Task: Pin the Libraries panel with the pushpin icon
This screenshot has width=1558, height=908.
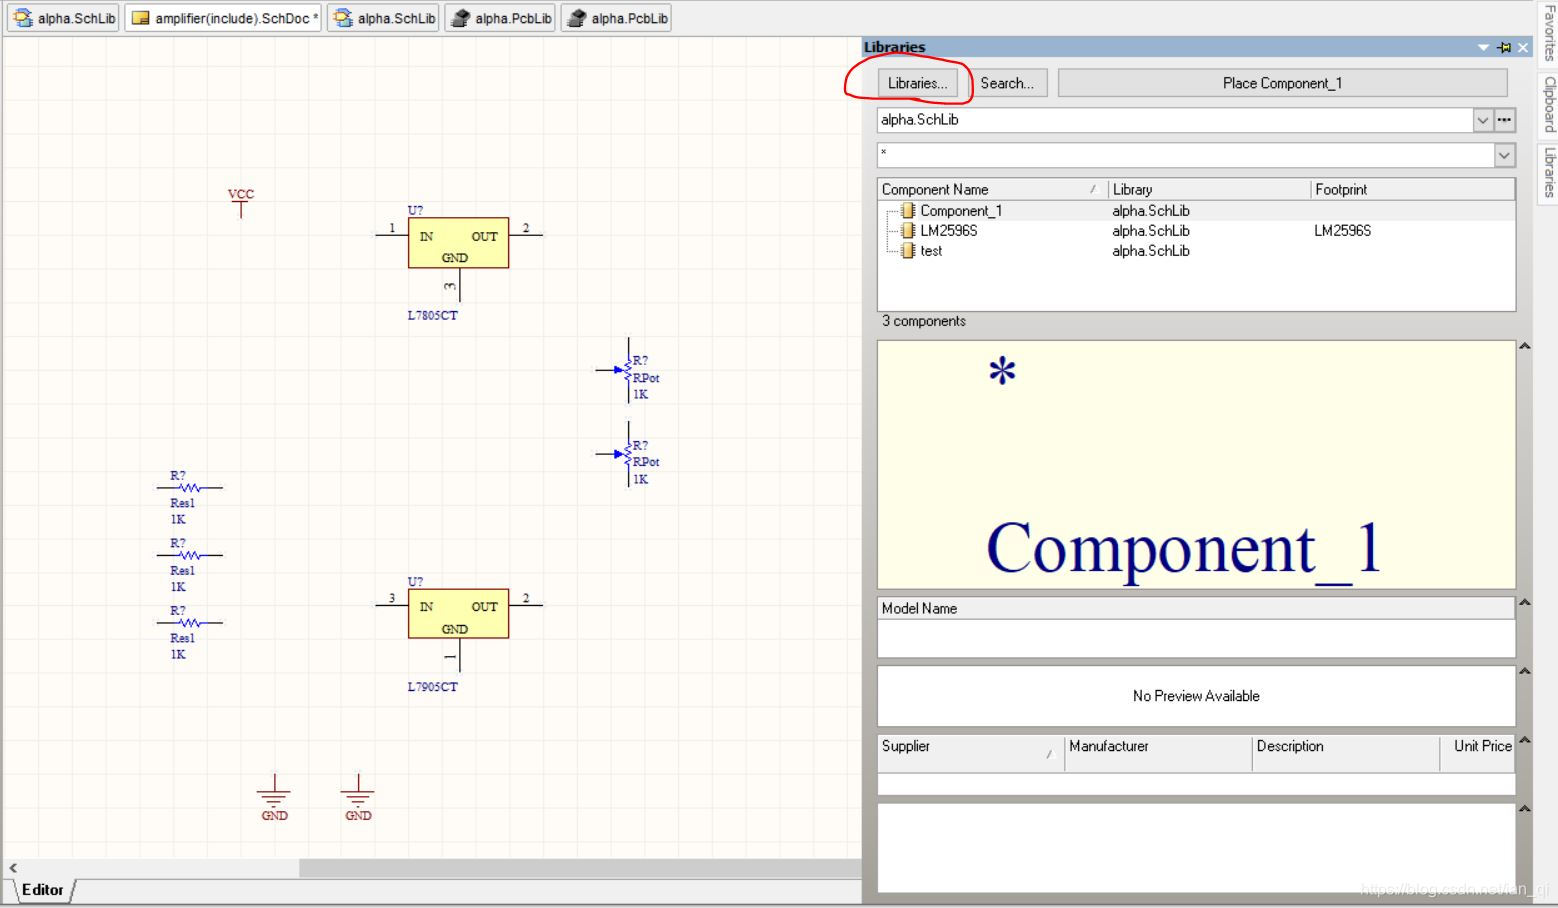Action: point(1504,47)
